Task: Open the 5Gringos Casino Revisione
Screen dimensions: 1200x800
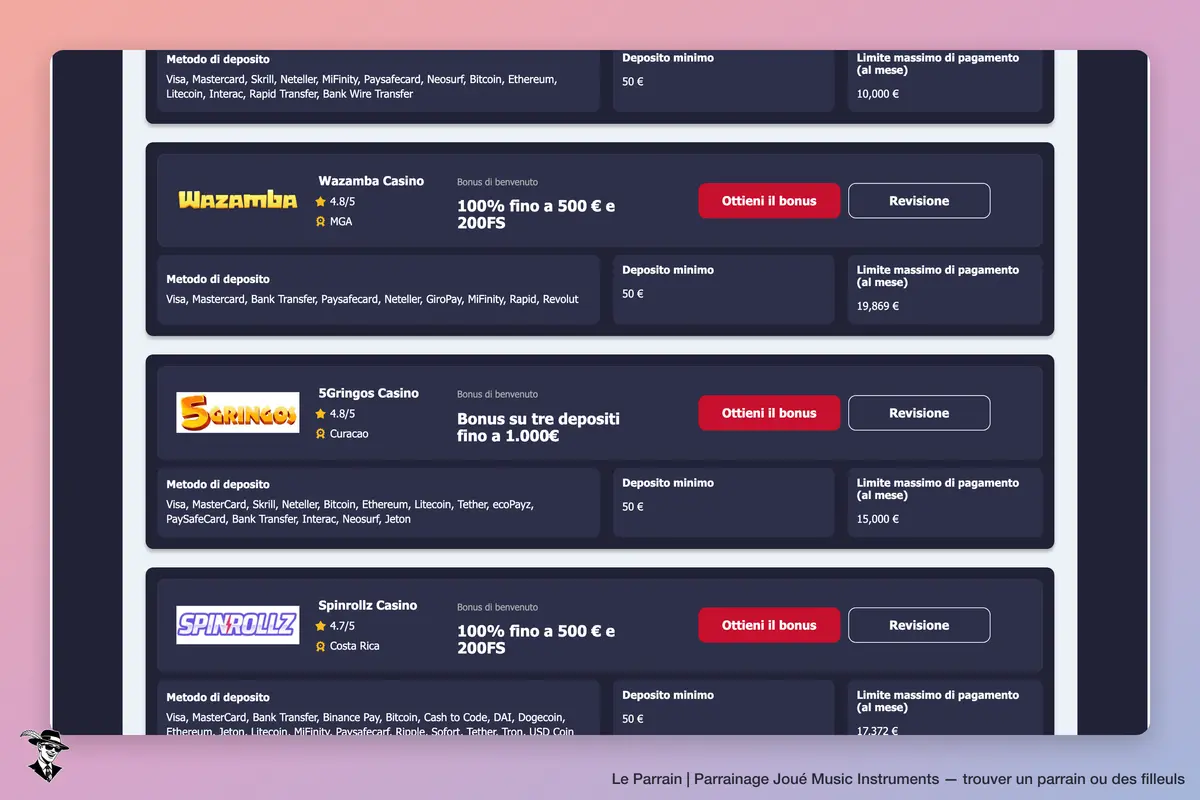Action: click(919, 413)
